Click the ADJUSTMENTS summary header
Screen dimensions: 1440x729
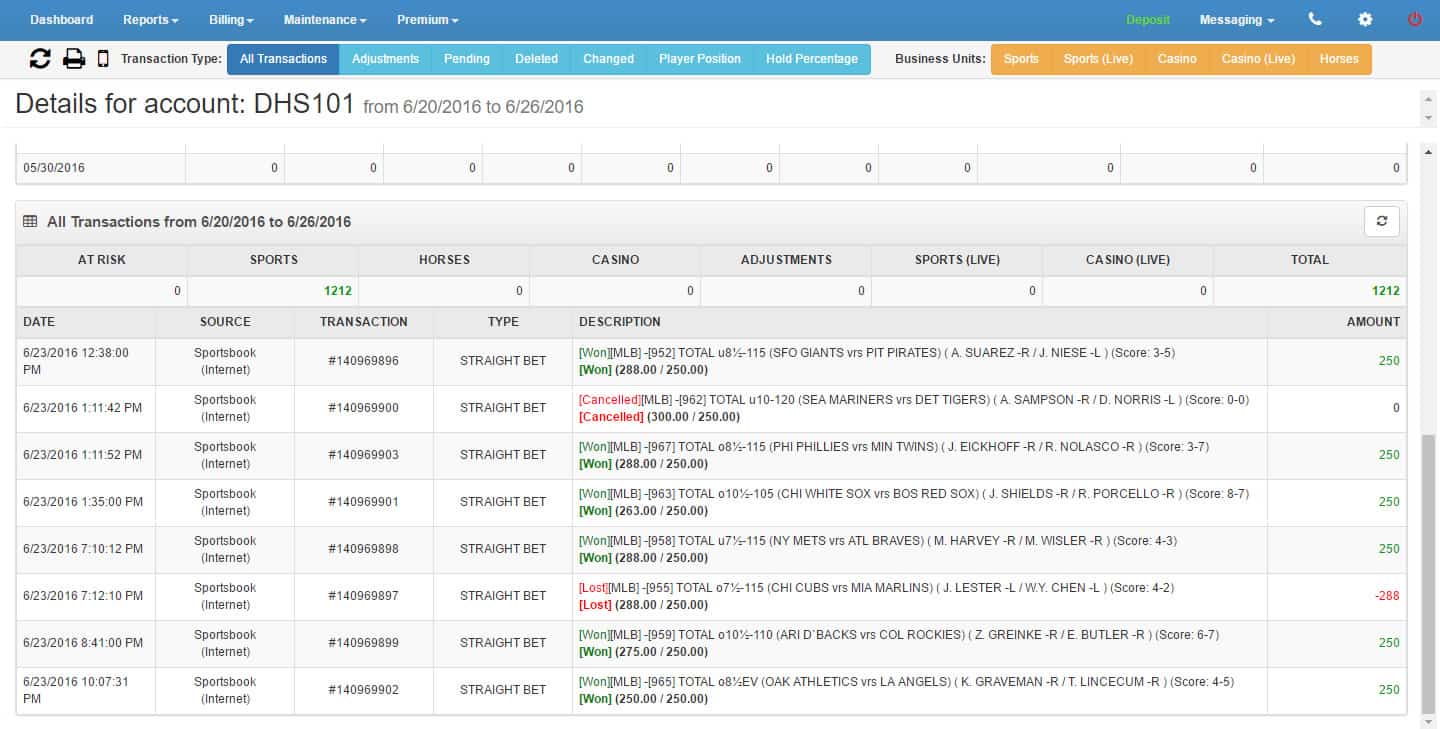786,260
